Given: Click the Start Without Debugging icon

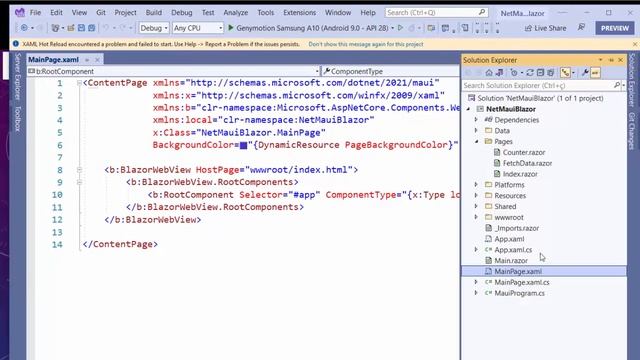Looking at the screenshot, I should [400, 28].
